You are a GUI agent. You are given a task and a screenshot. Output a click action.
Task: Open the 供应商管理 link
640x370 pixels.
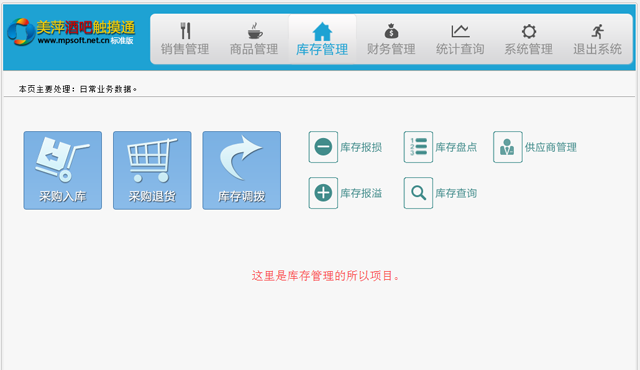pyautogui.click(x=551, y=147)
